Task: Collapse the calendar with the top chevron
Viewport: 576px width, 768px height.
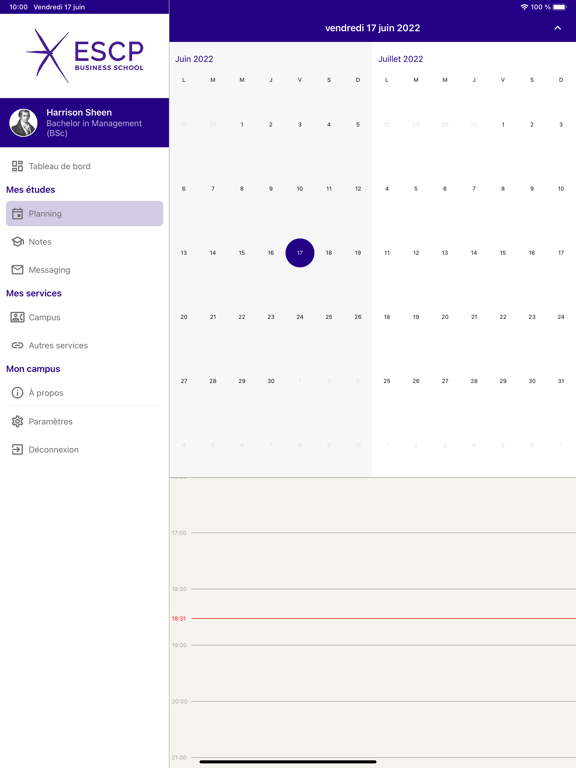Action: [x=557, y=28]
